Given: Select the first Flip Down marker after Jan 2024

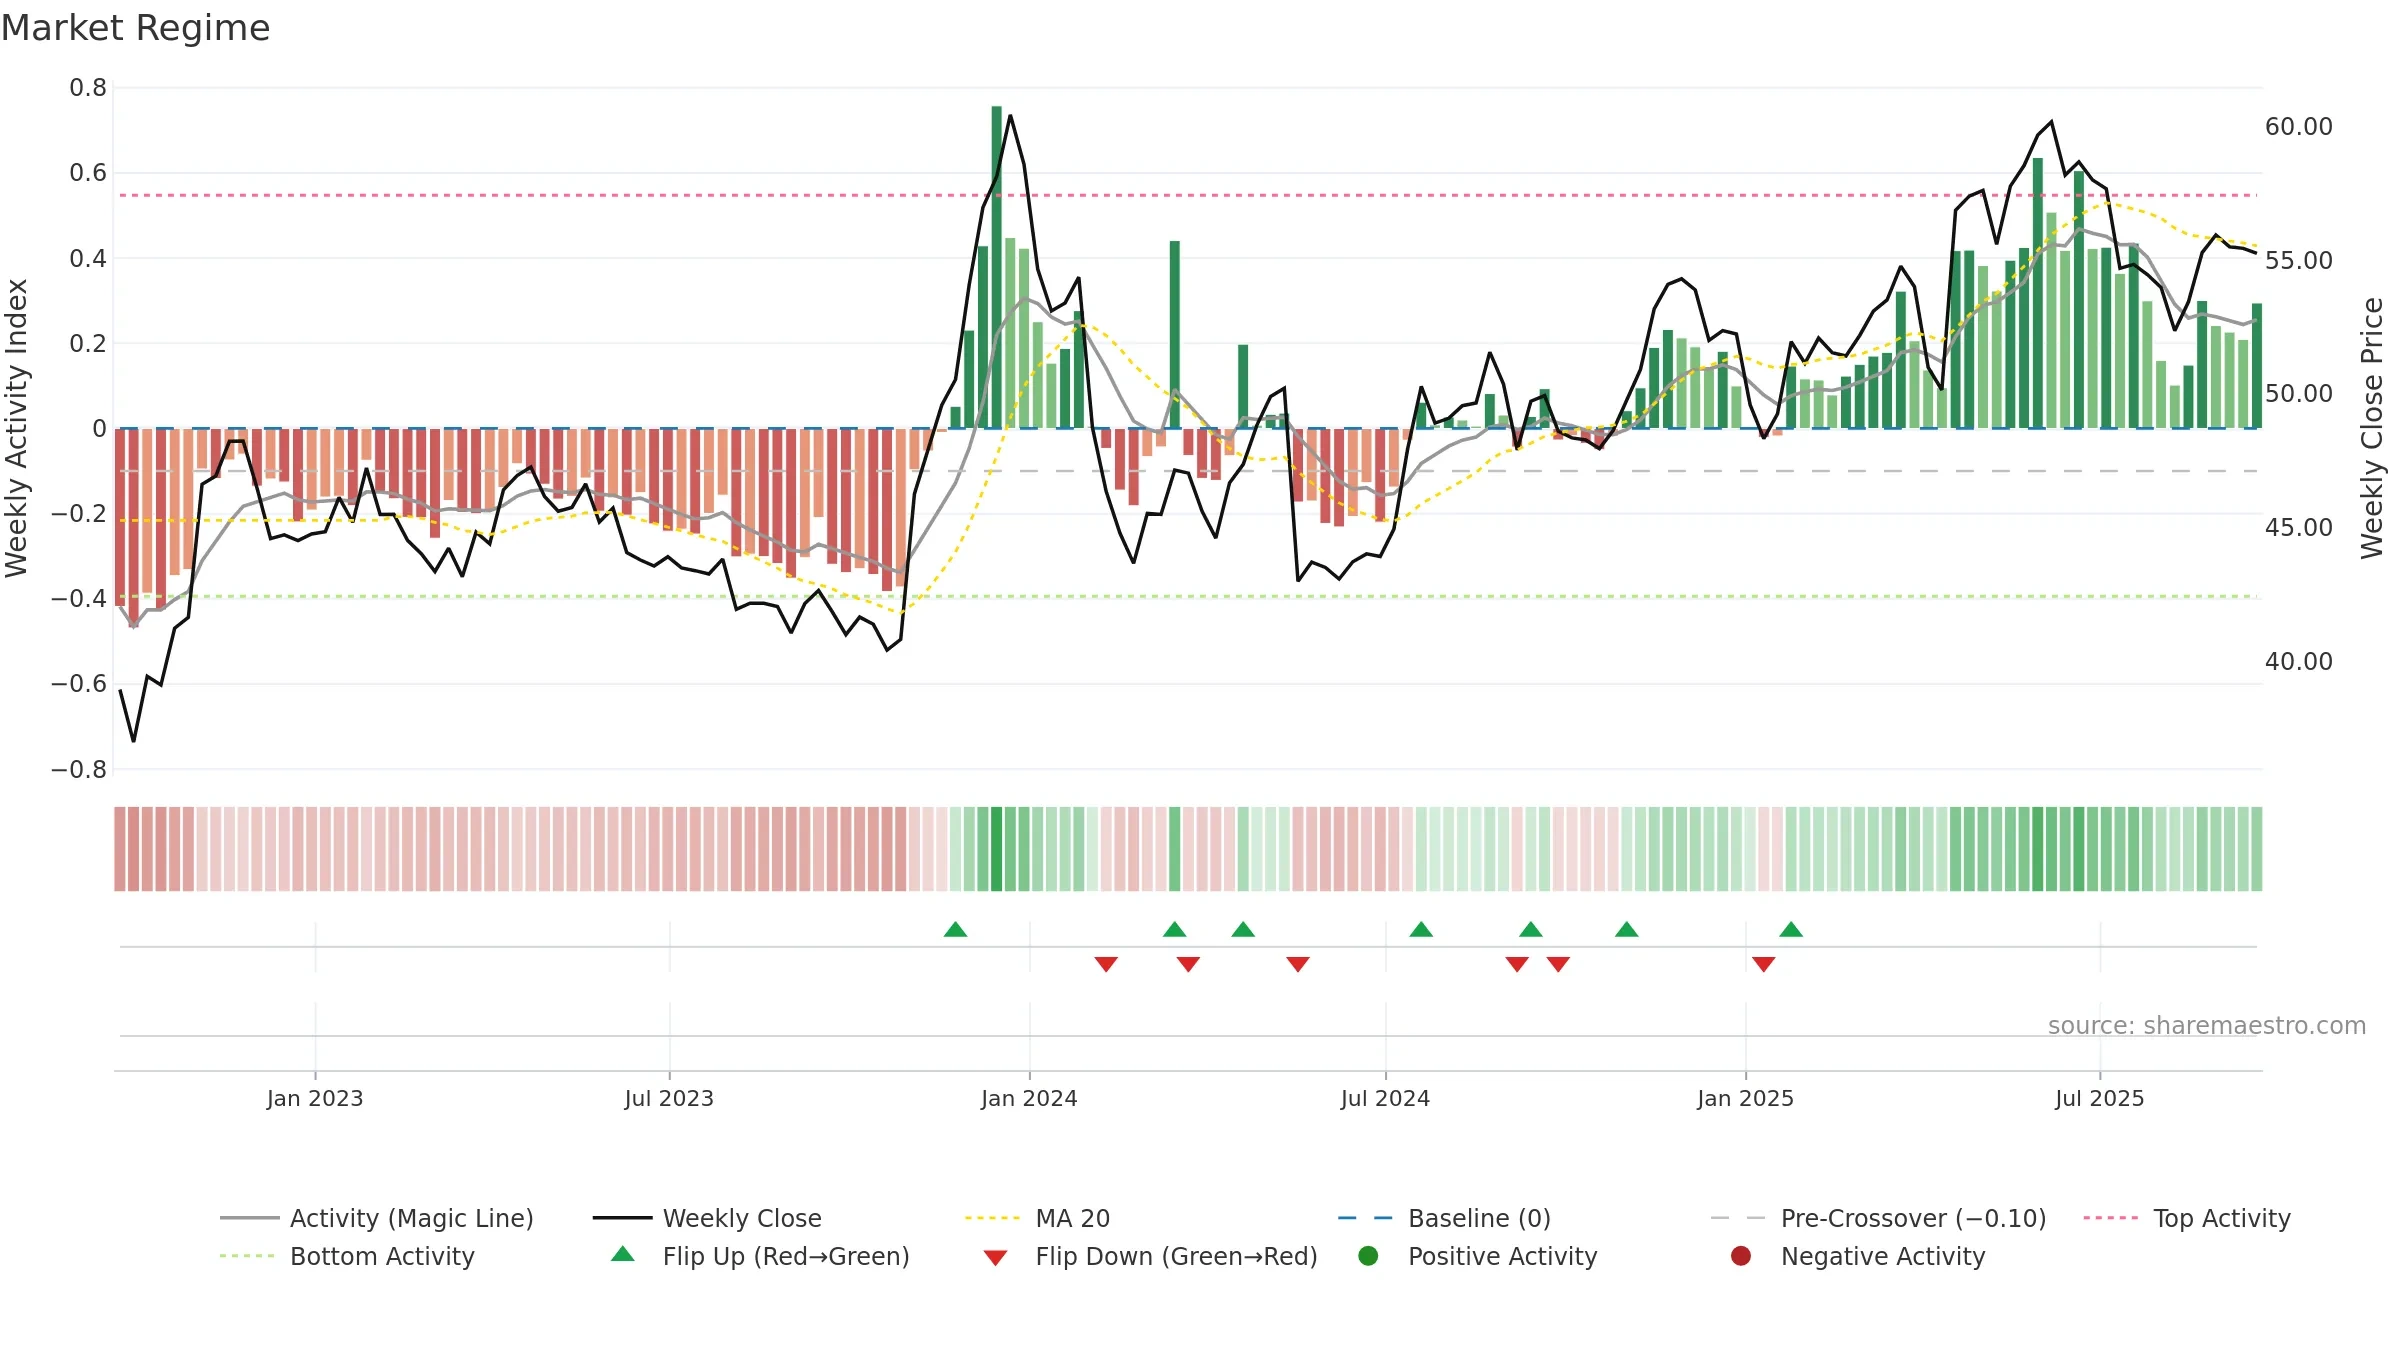Looking at the screenshot, I should (x=1106, y=964).
